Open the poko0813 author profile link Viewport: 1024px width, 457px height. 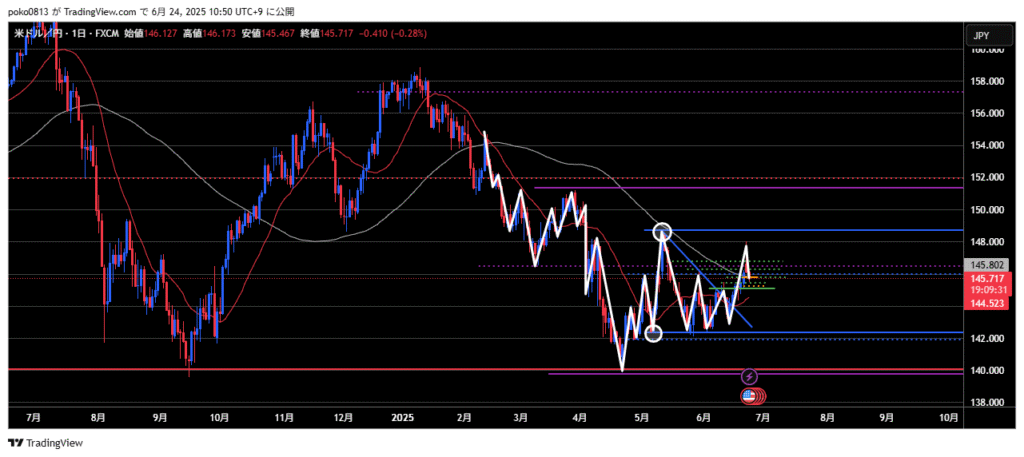(25, 11)
